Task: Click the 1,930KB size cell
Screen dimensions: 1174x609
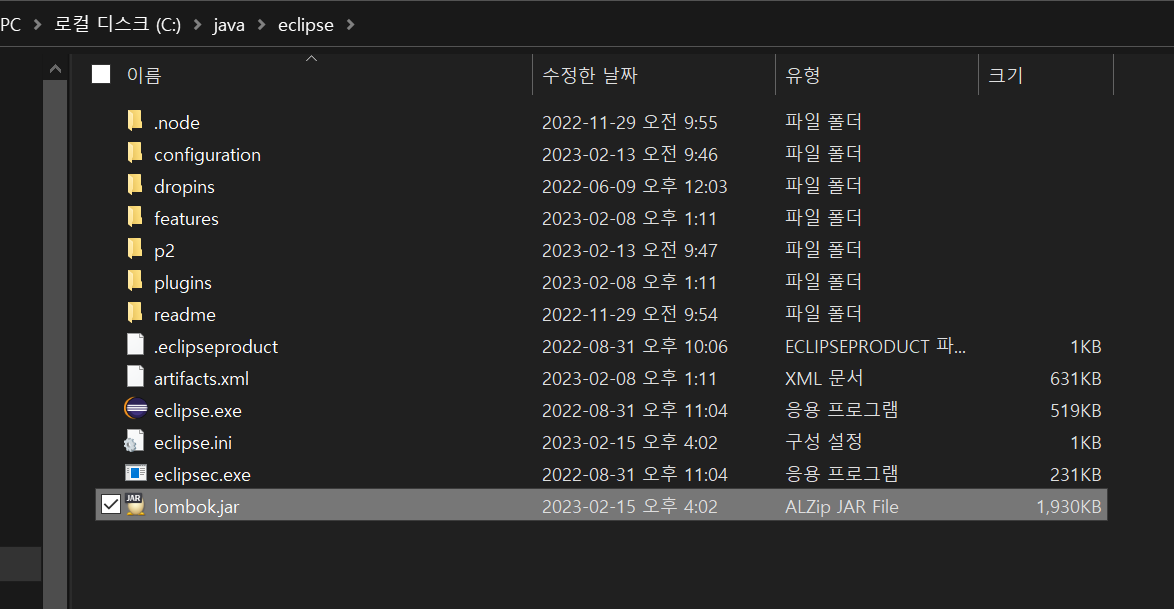Action: 1068,506
